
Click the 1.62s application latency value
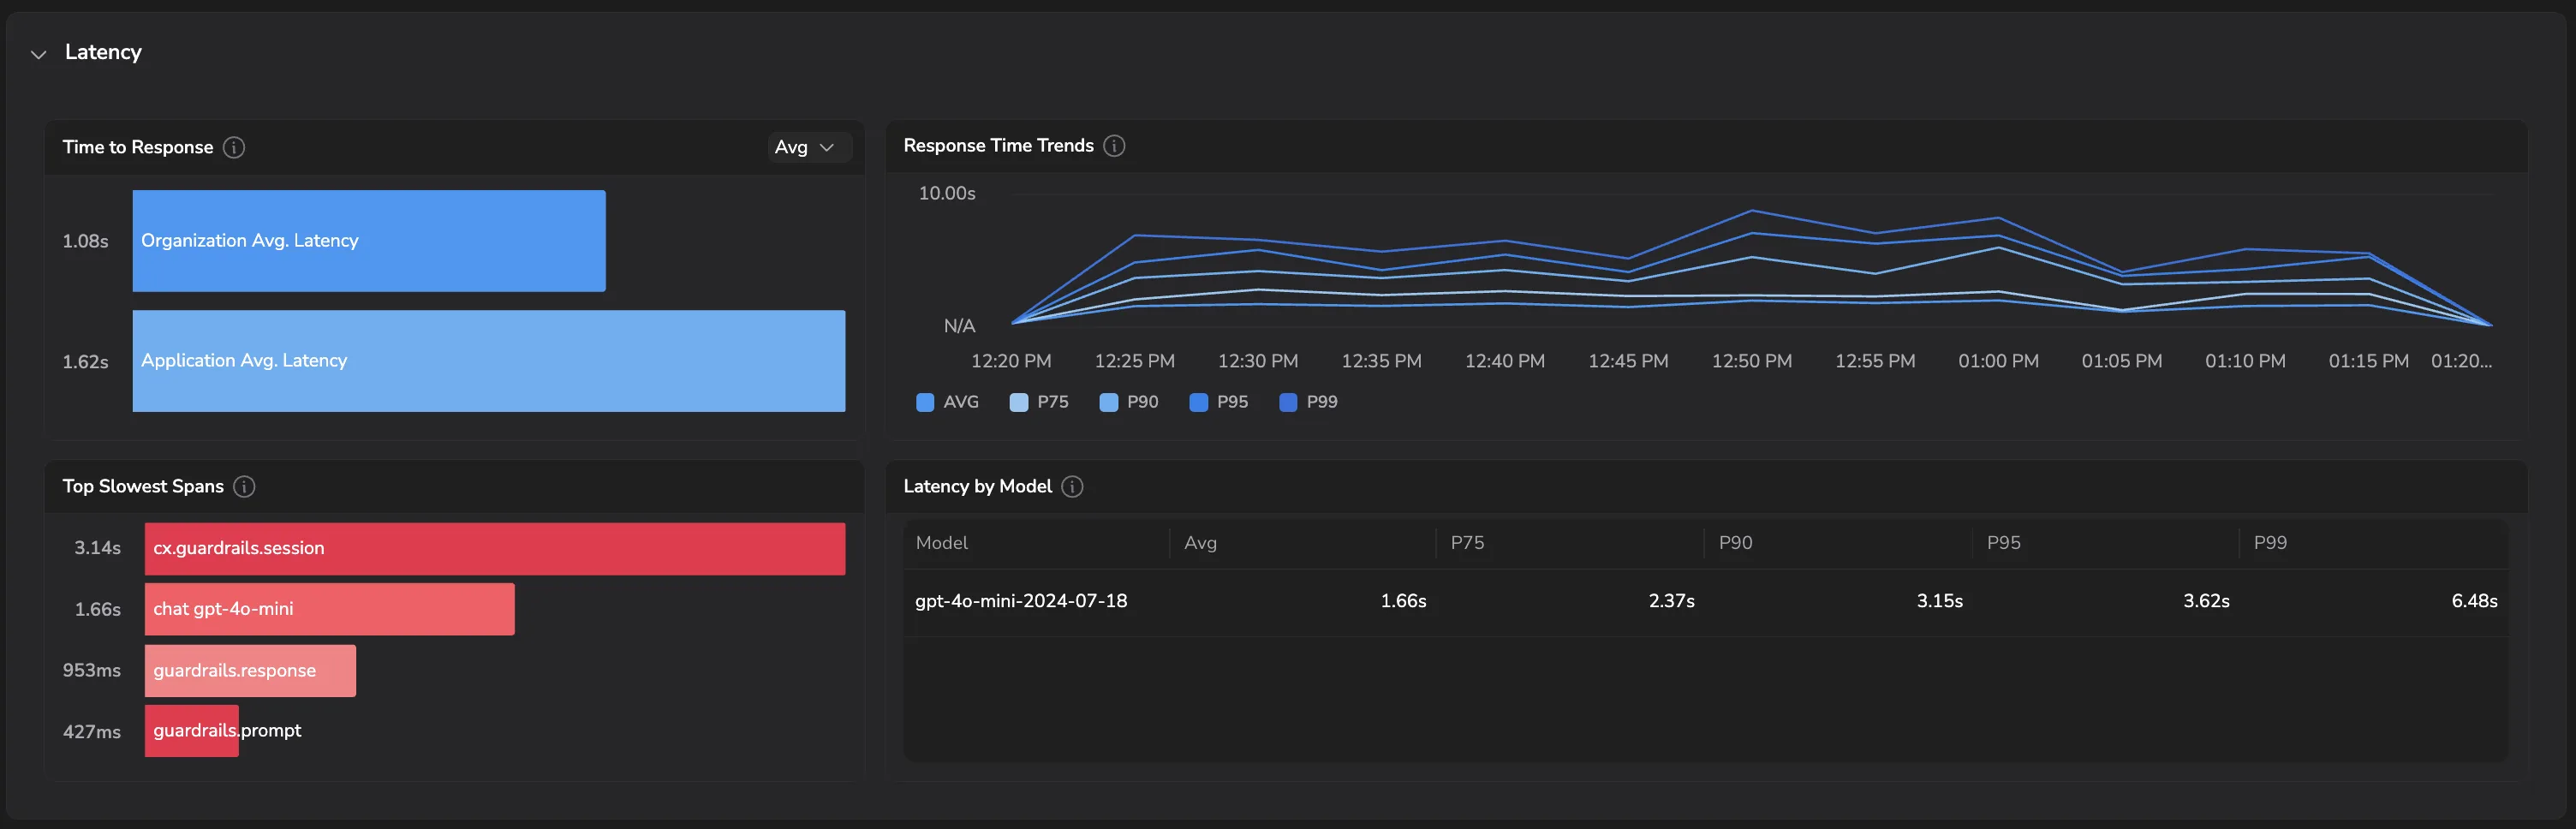pos(85,362)
